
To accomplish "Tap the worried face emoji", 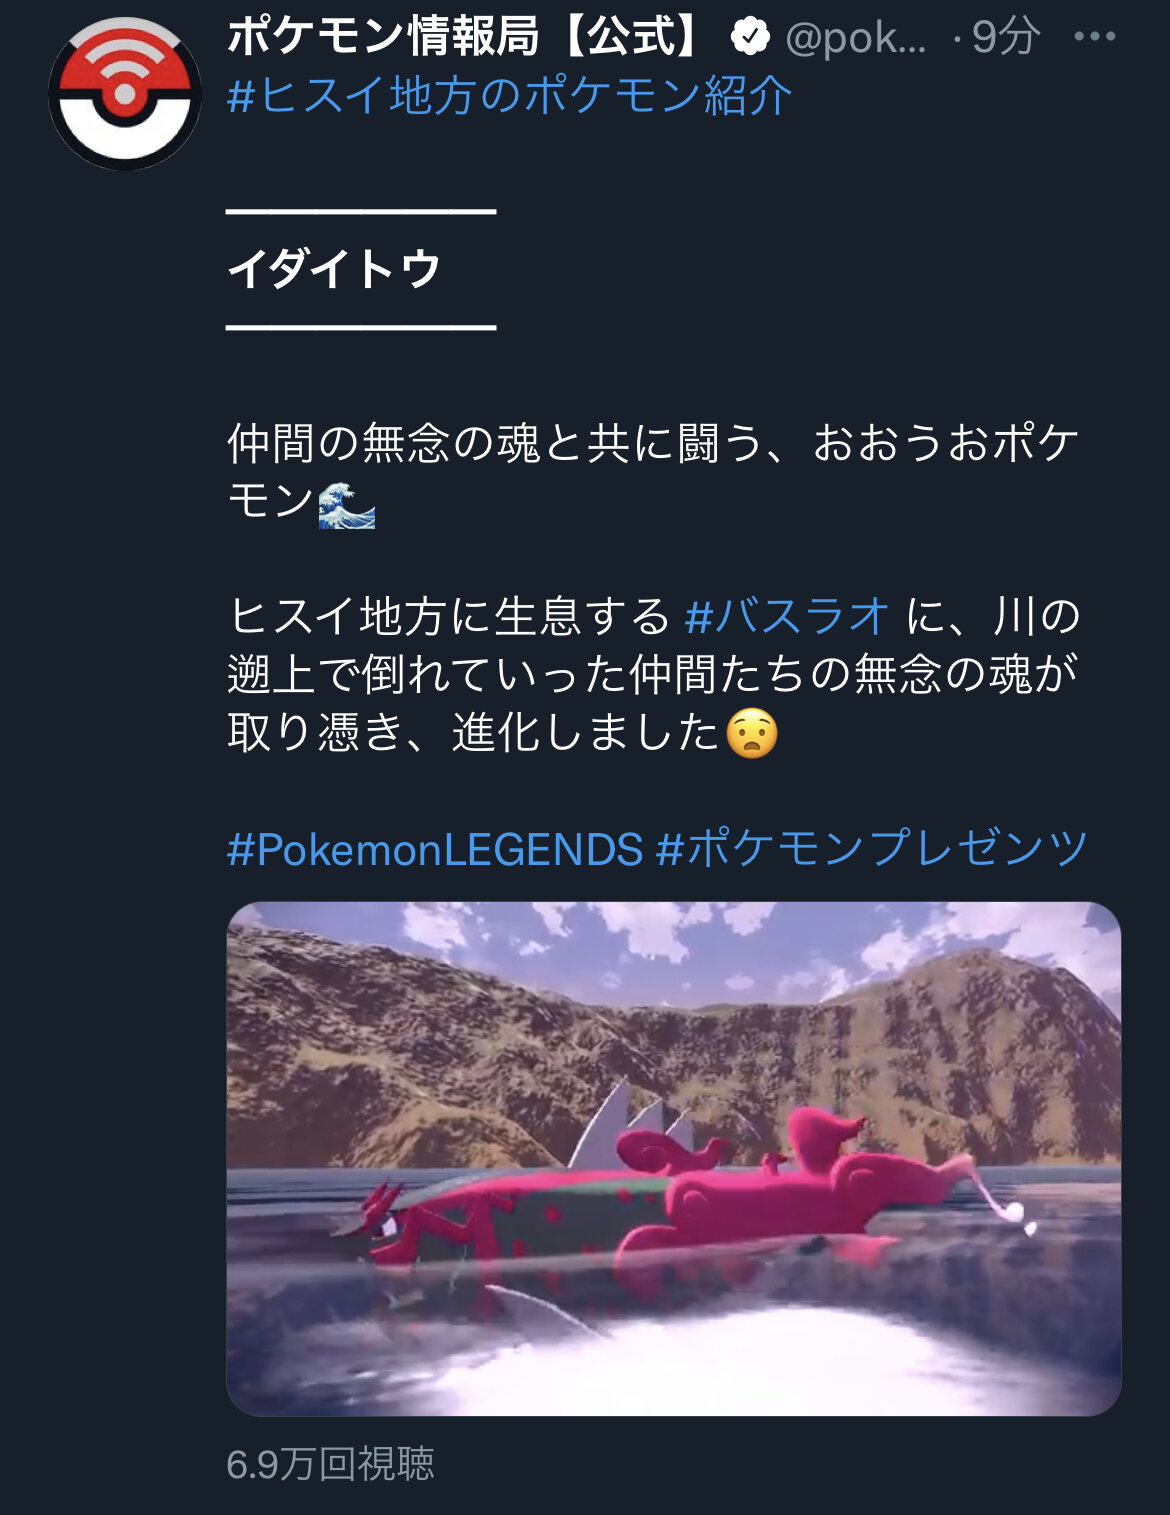I will click(x=751, y=734).
